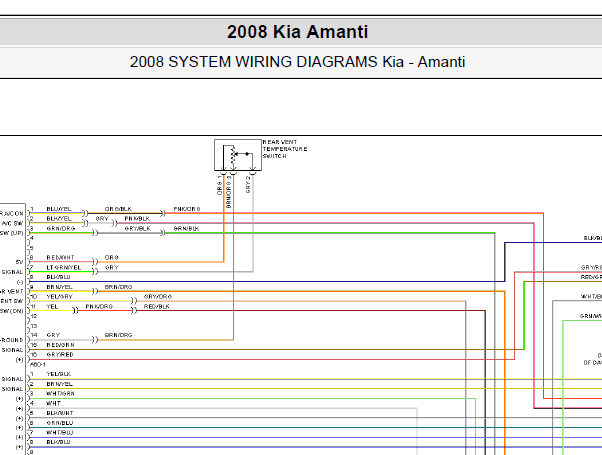Click the "GRY" label after LT GRN/YEL

coord(112,267)
